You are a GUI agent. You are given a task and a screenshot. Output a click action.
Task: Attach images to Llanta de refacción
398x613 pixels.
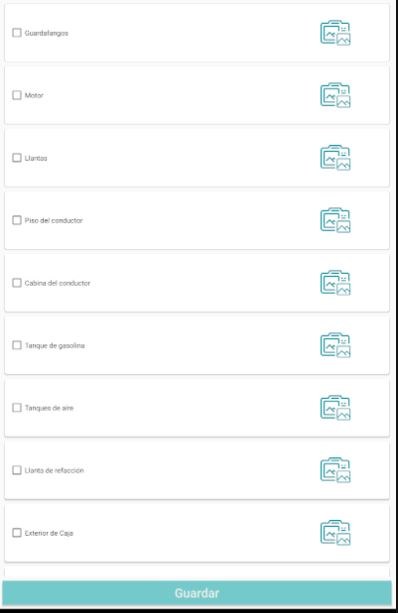(x=335, y=470)
